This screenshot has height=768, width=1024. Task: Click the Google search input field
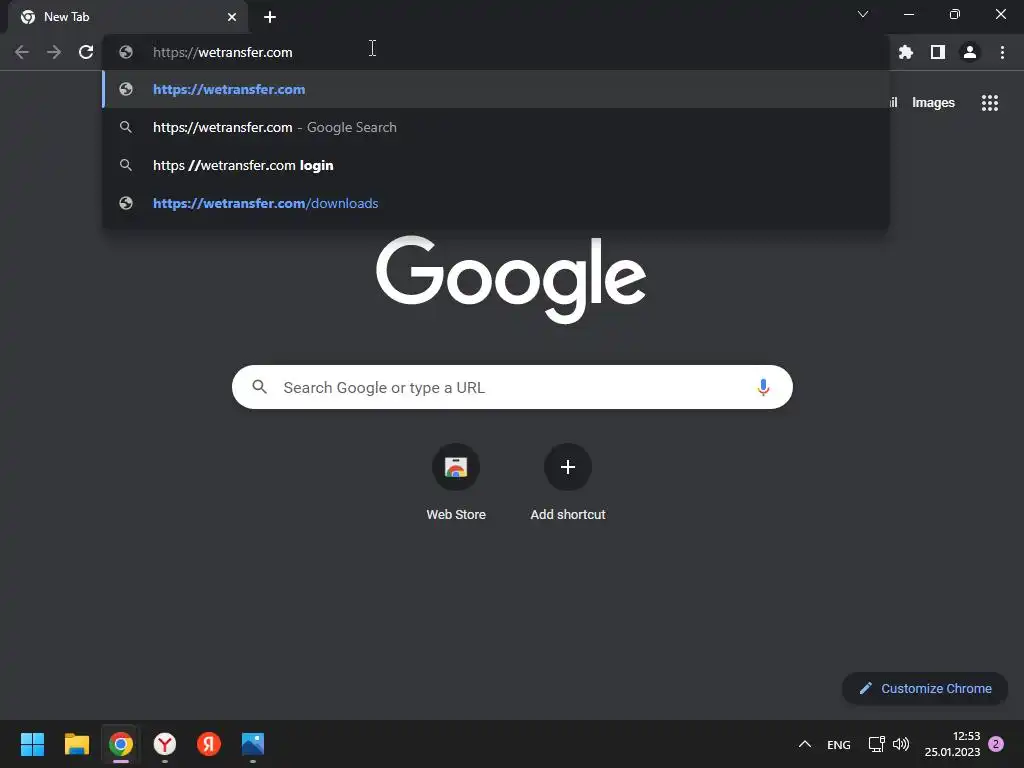point(512,387)
